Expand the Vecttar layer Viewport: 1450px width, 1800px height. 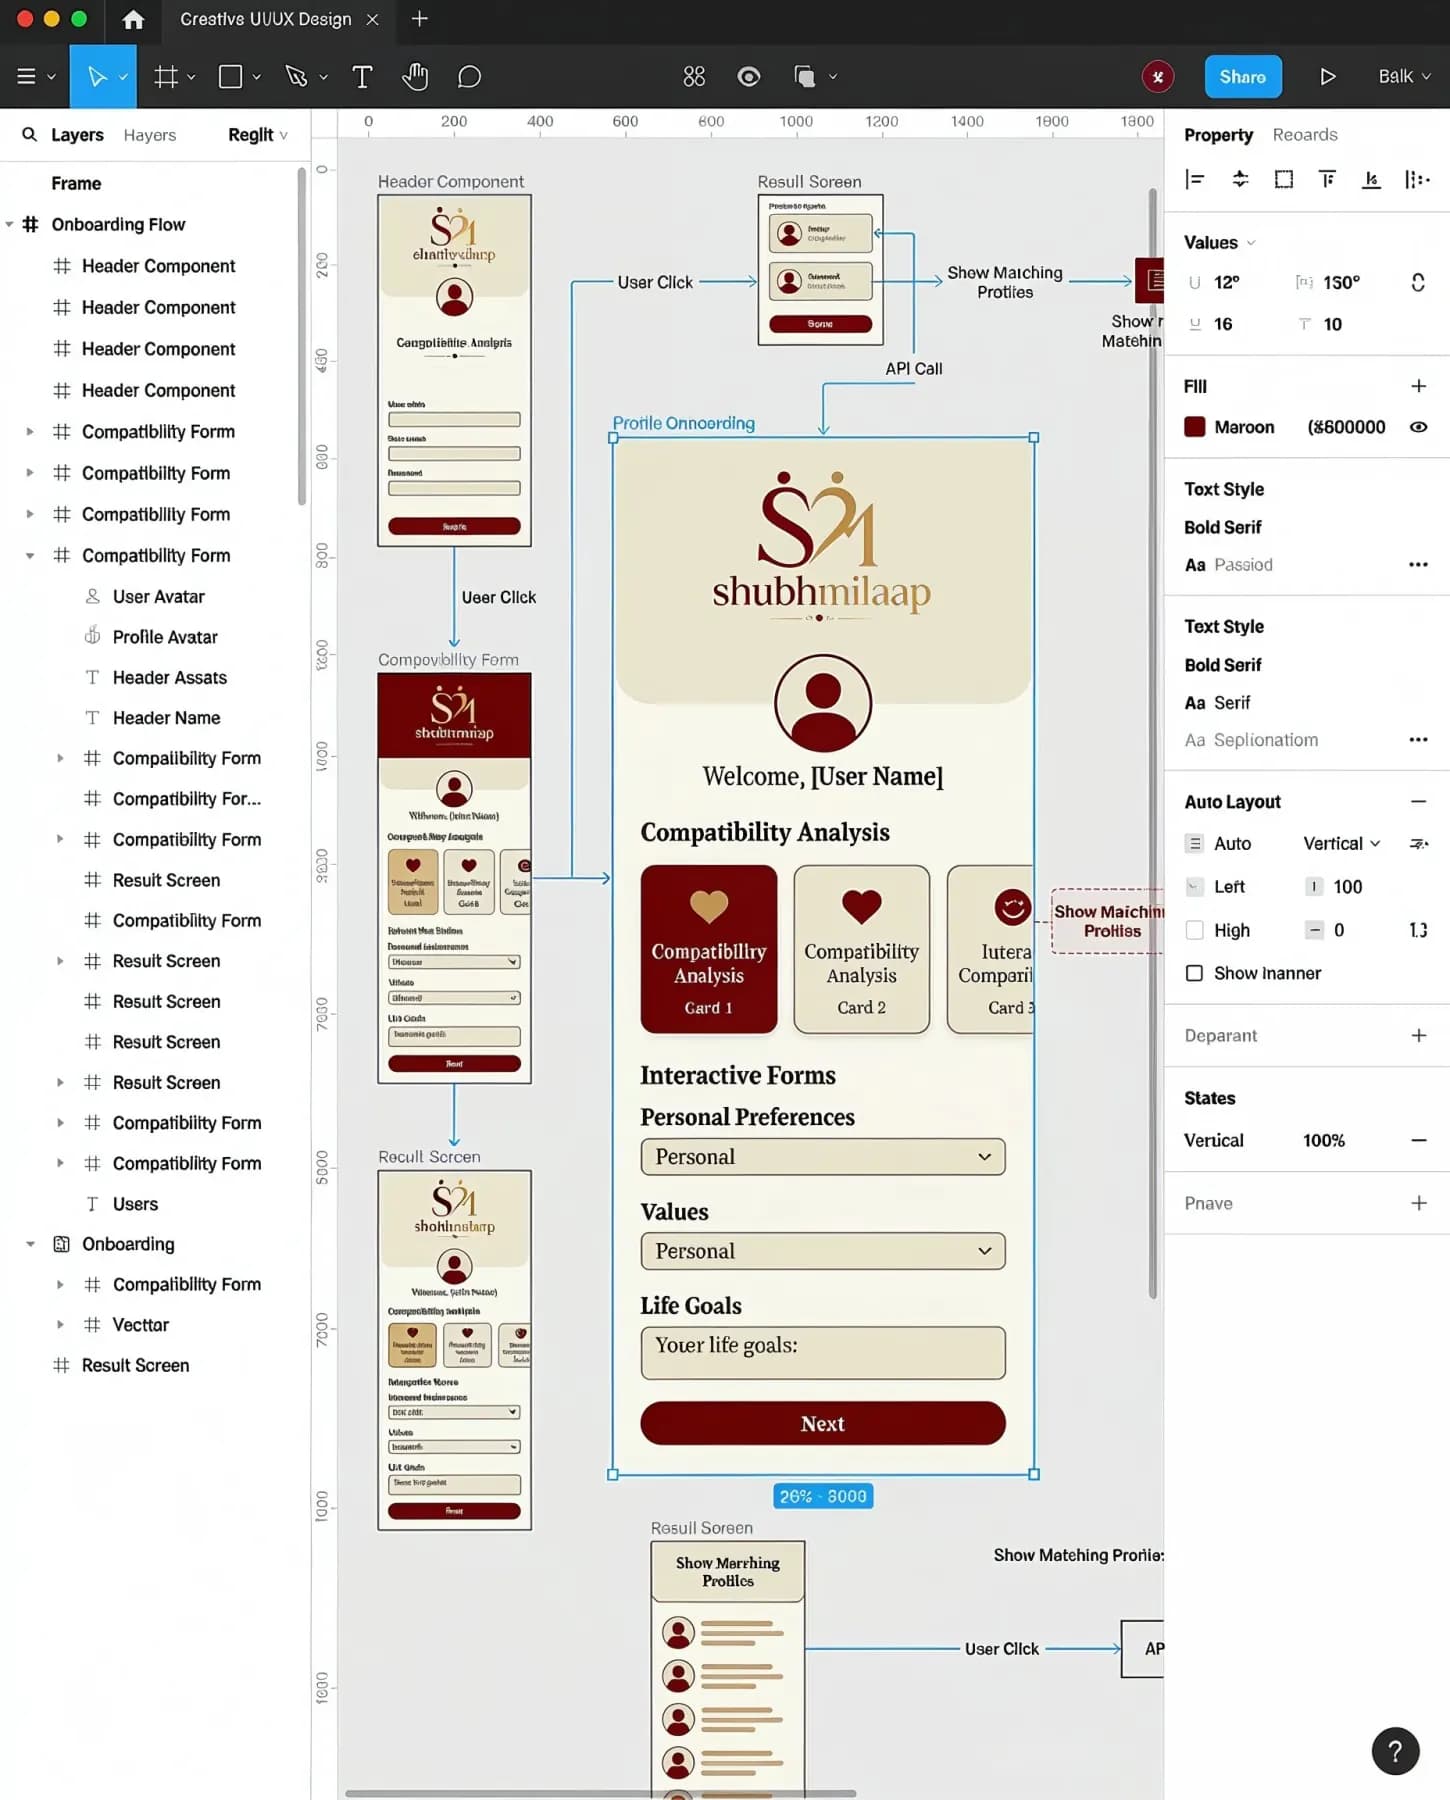(x=60, y=1325)
